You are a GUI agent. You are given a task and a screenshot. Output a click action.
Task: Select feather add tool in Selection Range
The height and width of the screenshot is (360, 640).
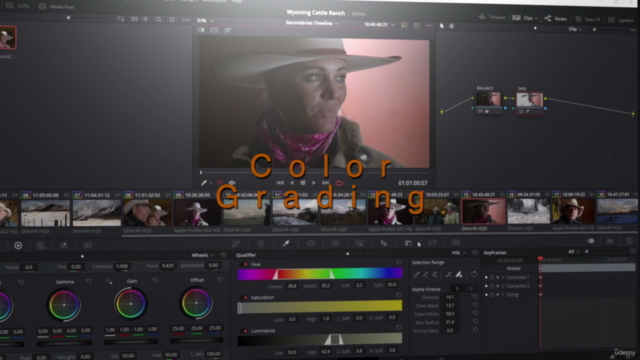(459, 274)
